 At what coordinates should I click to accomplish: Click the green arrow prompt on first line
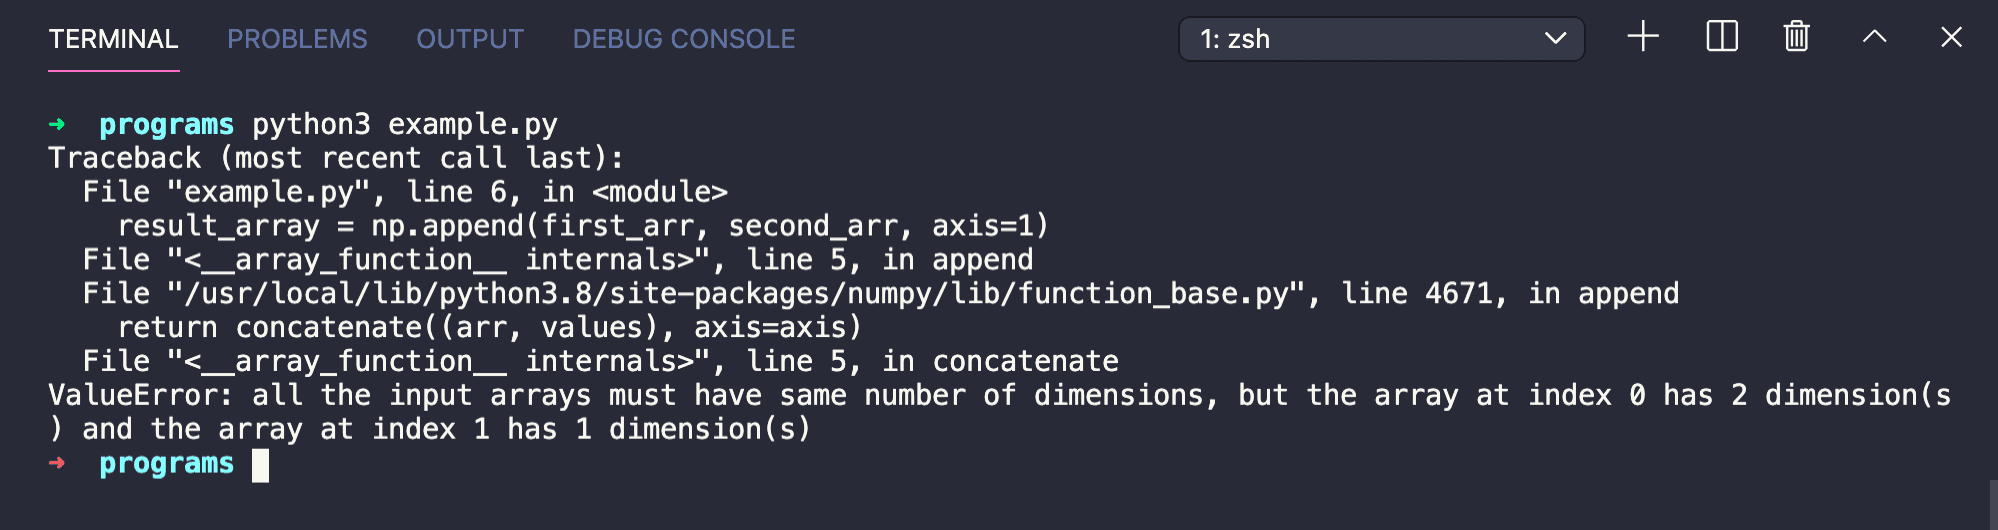[x=57, y=124]
